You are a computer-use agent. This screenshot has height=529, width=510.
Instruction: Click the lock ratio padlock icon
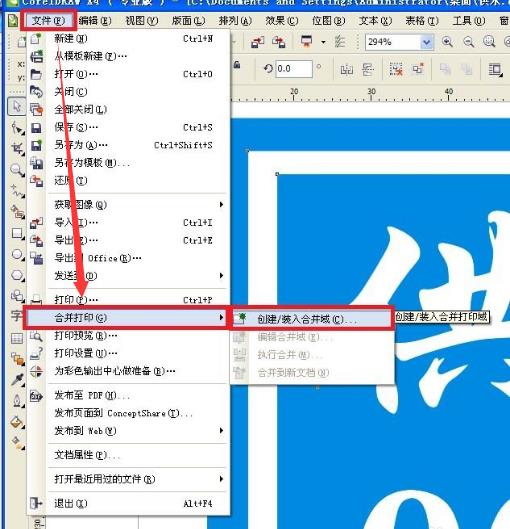[x=237, y=64]
